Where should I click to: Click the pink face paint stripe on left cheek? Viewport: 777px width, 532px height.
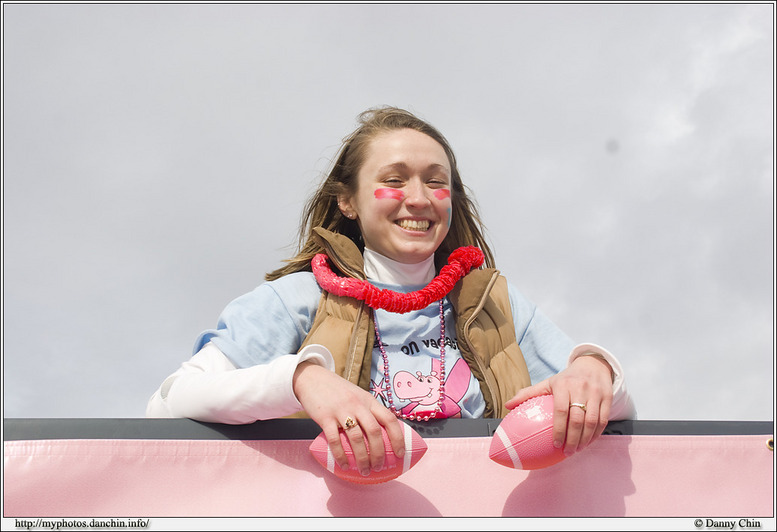[x=387, y=194]
